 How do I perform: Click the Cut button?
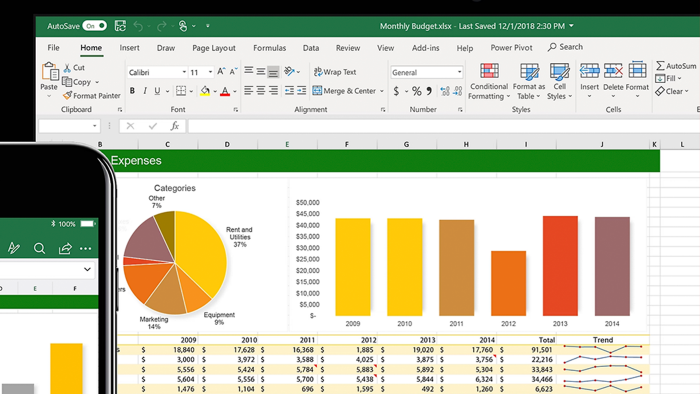[x=74, y=68]
